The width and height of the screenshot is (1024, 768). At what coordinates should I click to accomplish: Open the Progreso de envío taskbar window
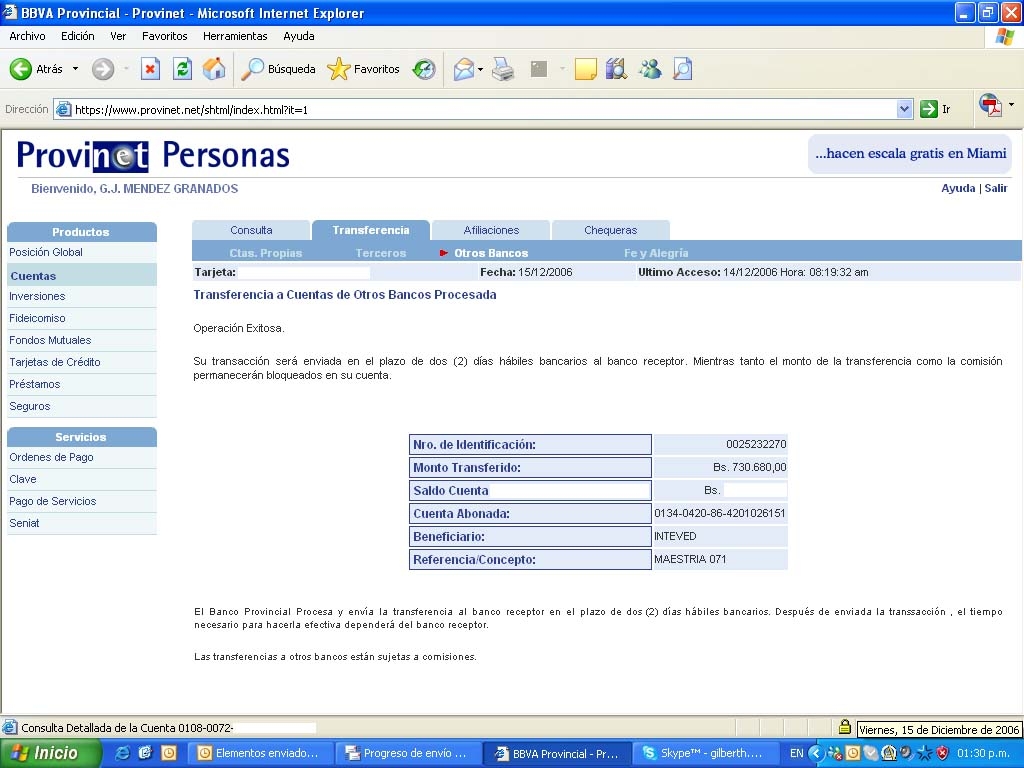point(409,753)
